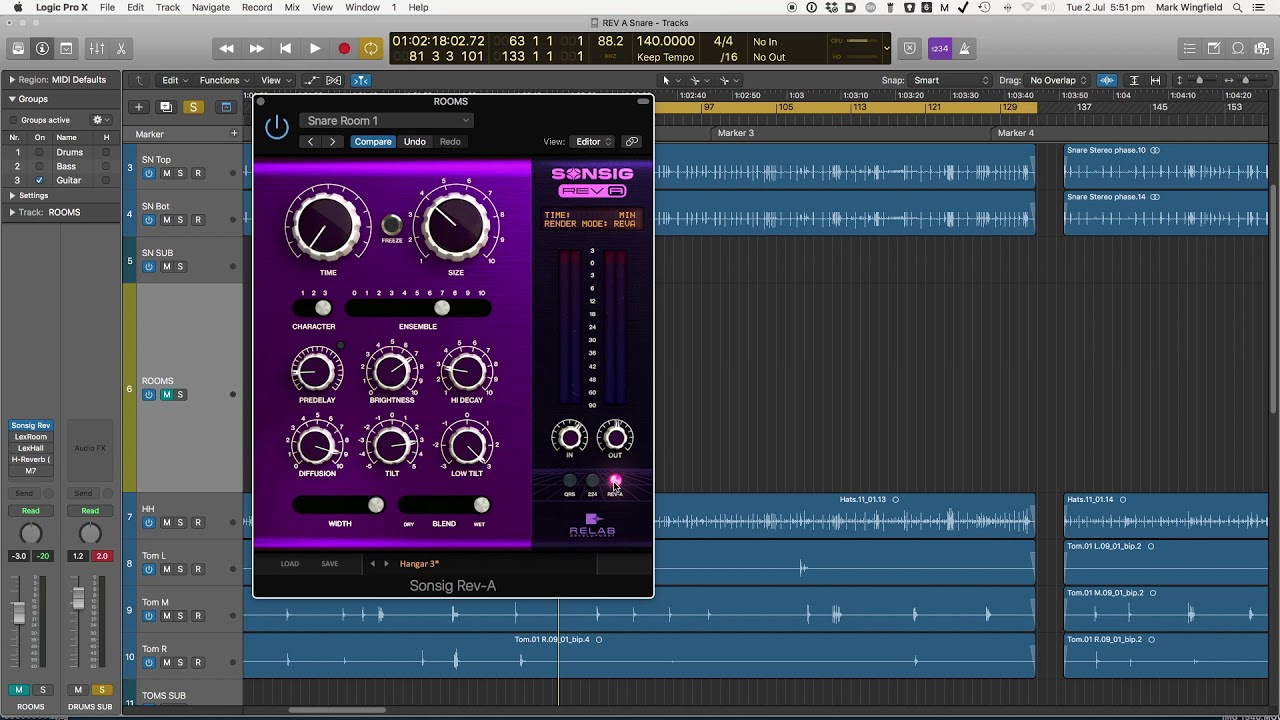Click the Sonsig Rev plug-in slot
Screen dimensions: 1280x720
[x=31, y=426]
